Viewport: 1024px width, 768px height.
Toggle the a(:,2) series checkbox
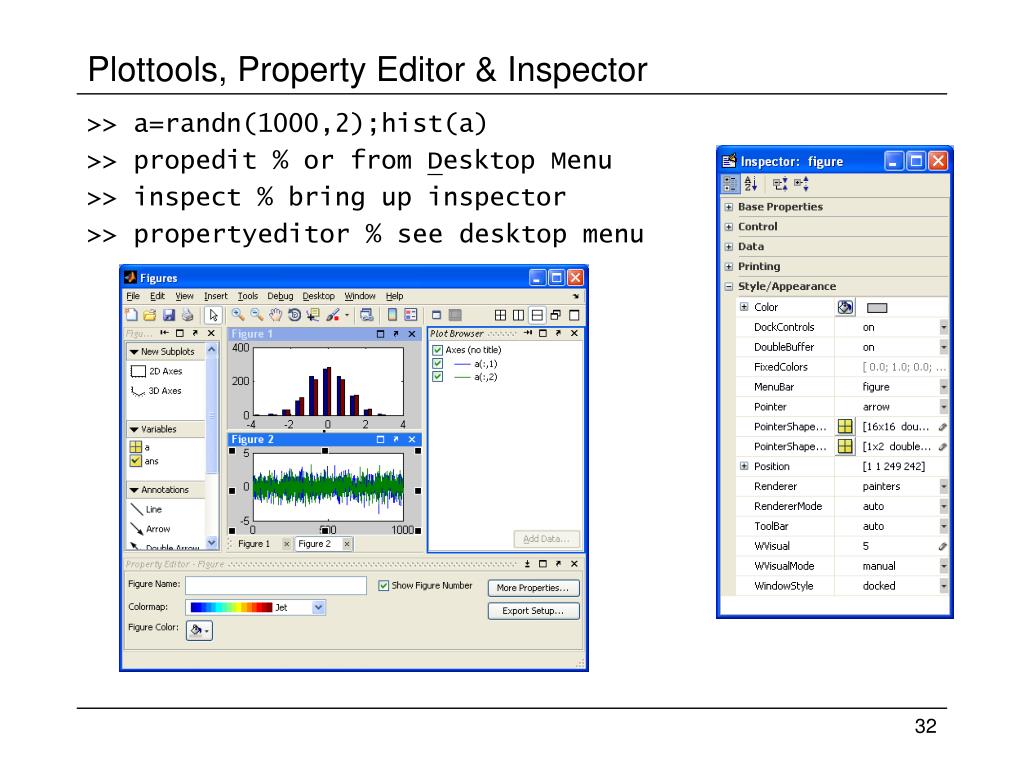click(x=438, y=377)
